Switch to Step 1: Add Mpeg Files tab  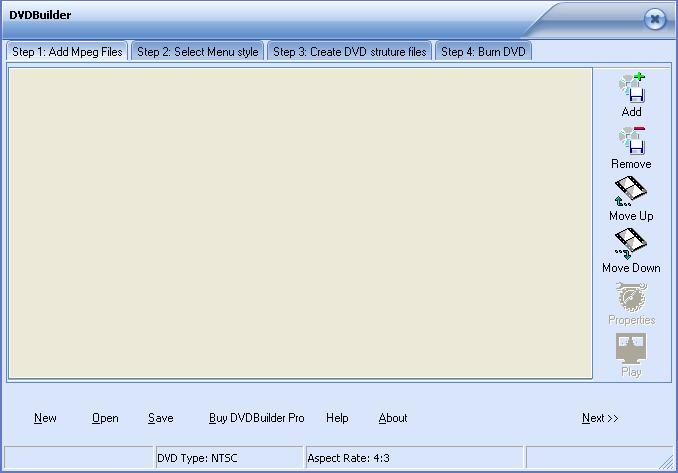coord(67,52)
